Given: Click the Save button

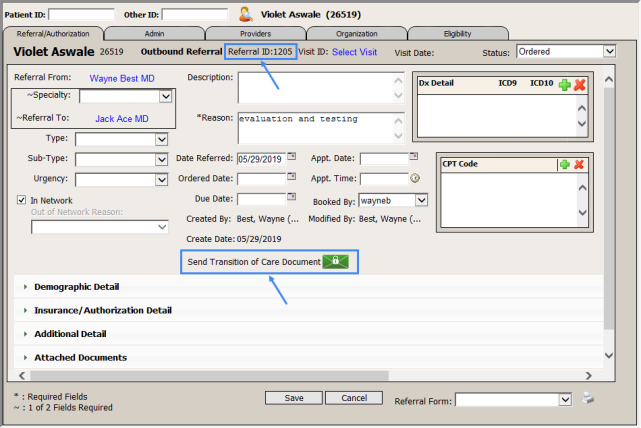Looking at the screenshot, I should point(294,398).
